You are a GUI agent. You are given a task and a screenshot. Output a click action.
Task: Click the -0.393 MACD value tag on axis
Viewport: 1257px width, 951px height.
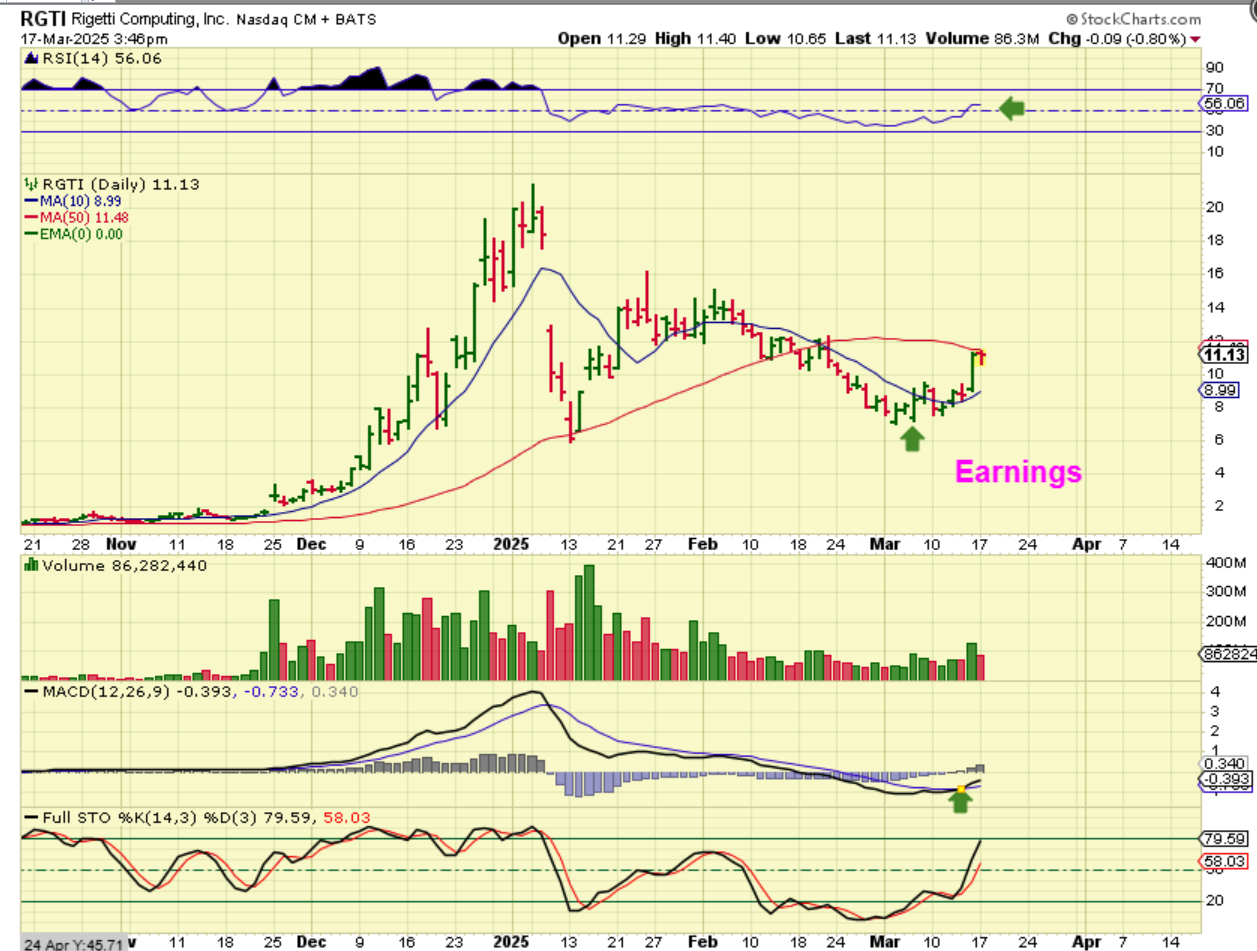1224,780
